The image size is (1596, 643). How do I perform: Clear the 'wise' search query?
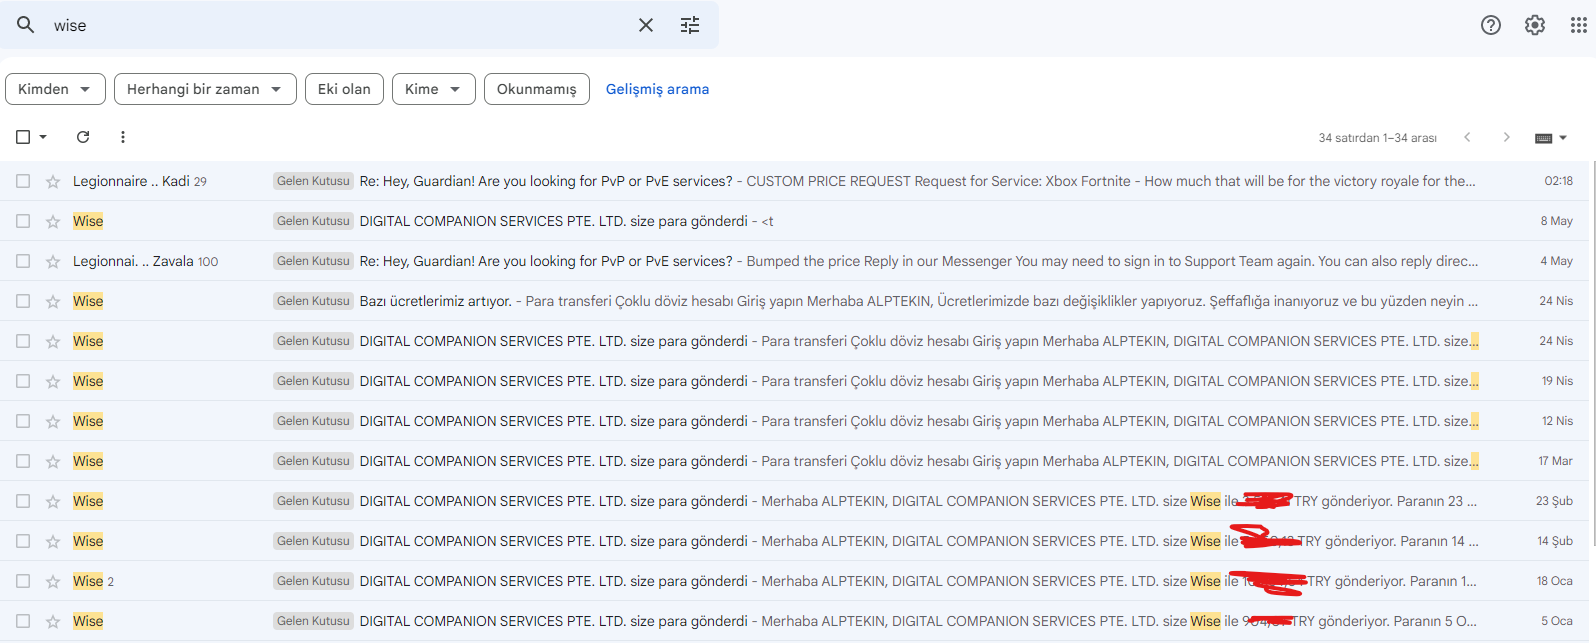(646, 25)
